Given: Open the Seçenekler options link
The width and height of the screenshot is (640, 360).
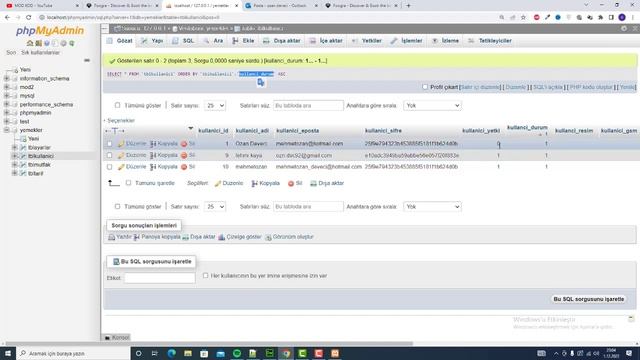Looking at the screenshot, I should pos(121,120).
